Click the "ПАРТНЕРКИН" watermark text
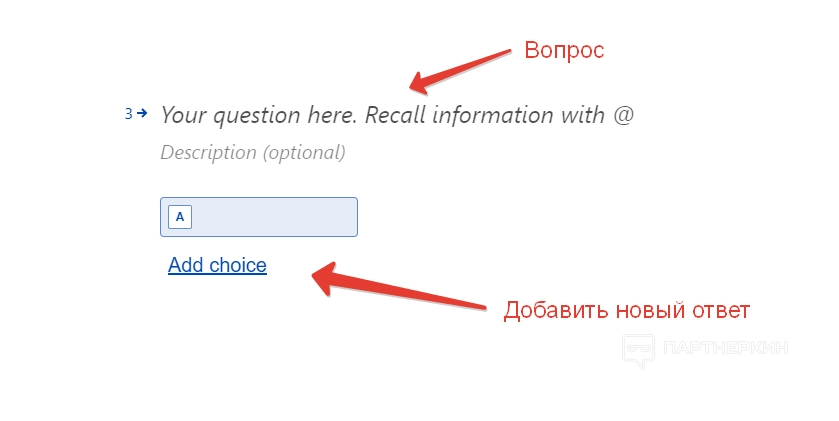Image resolution: width=839 pixels, height=421 pixels. click(727, 348)
